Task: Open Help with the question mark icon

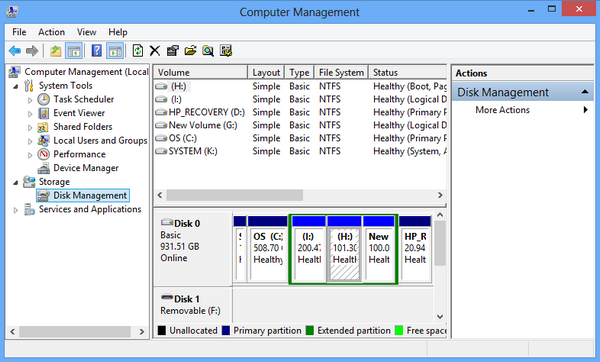Action: point(96,51)
